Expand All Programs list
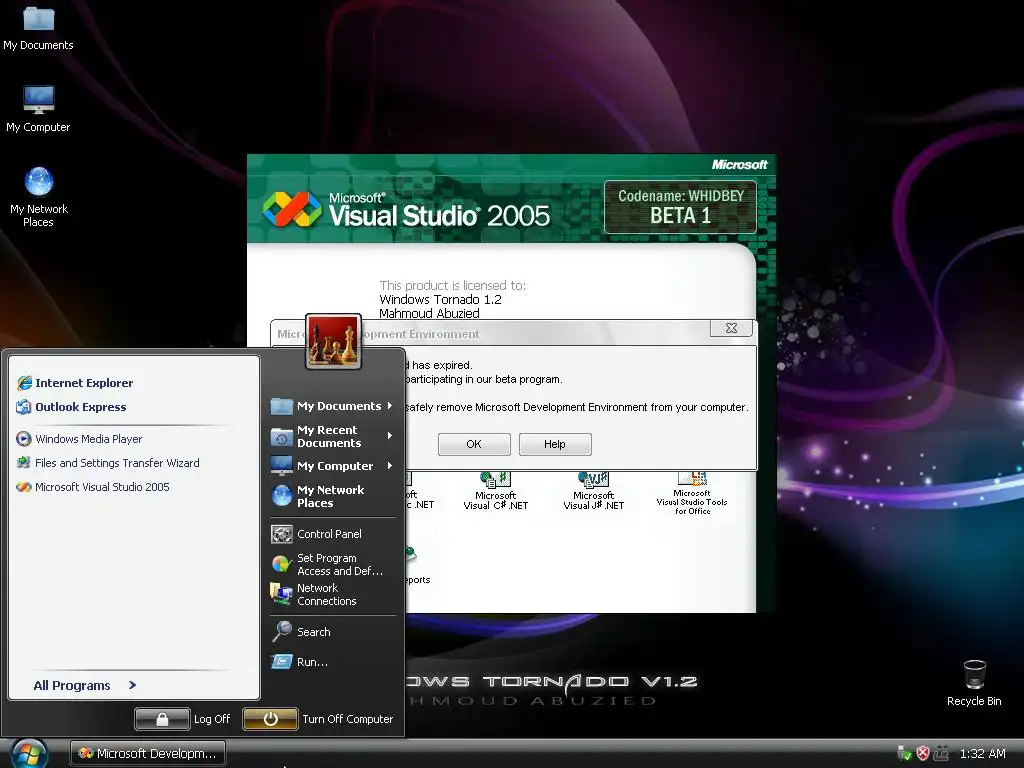1024x768 pixels. click(x=85, y=685)
